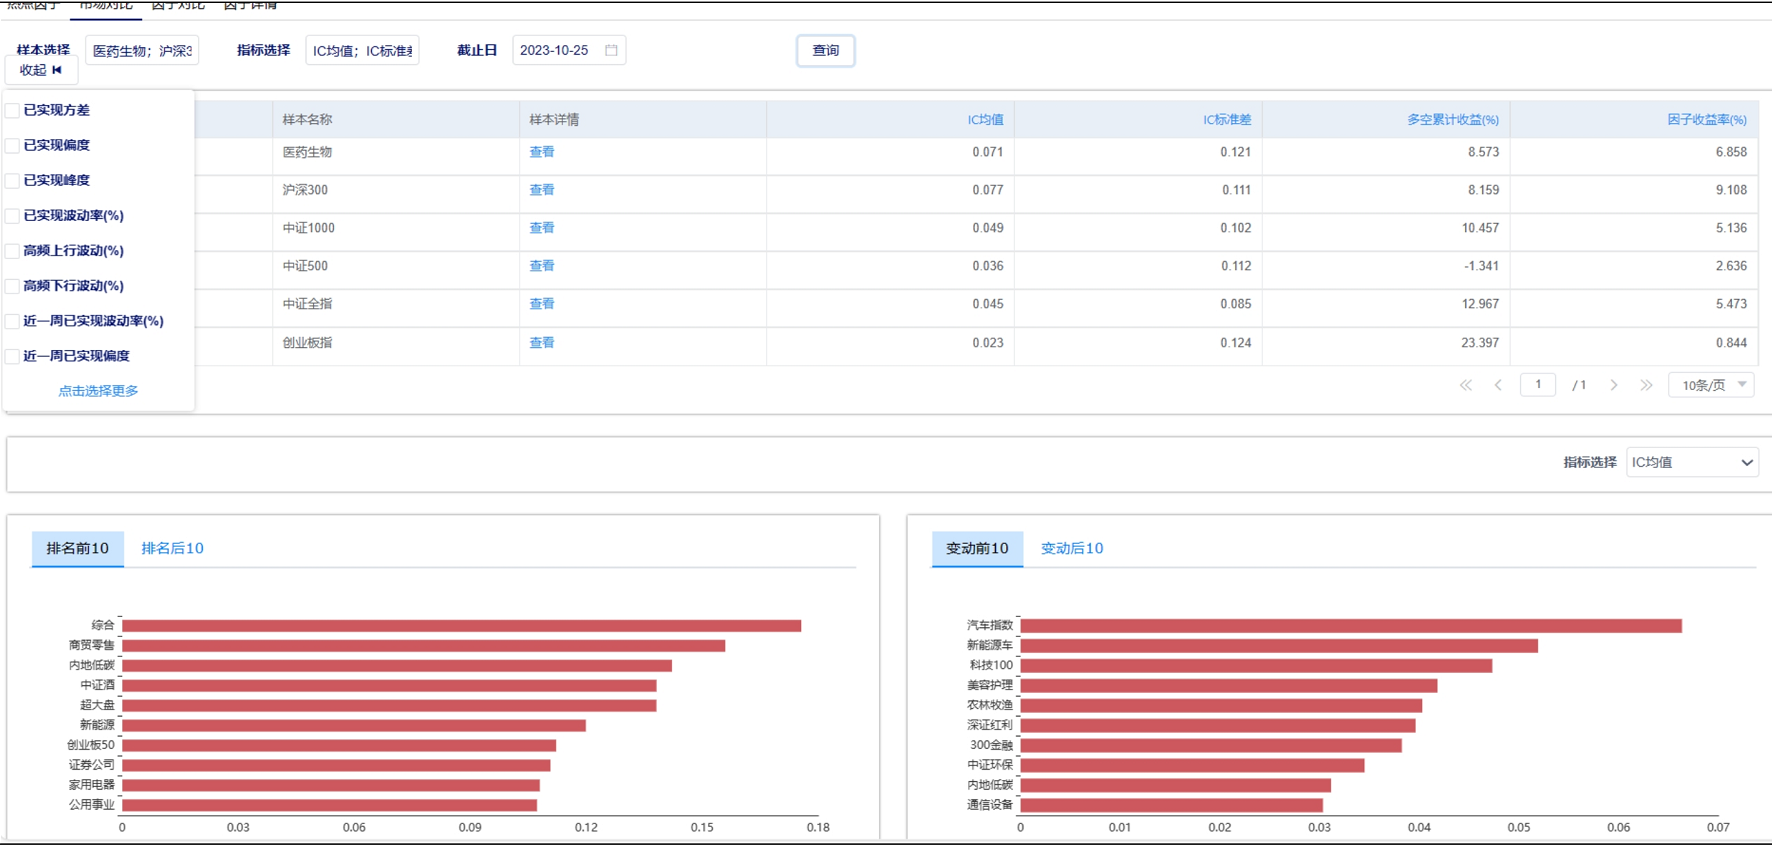This screenshot has width=1772, height=847.
Task: Click the 收起 collapse button
Action: [41, 70]
